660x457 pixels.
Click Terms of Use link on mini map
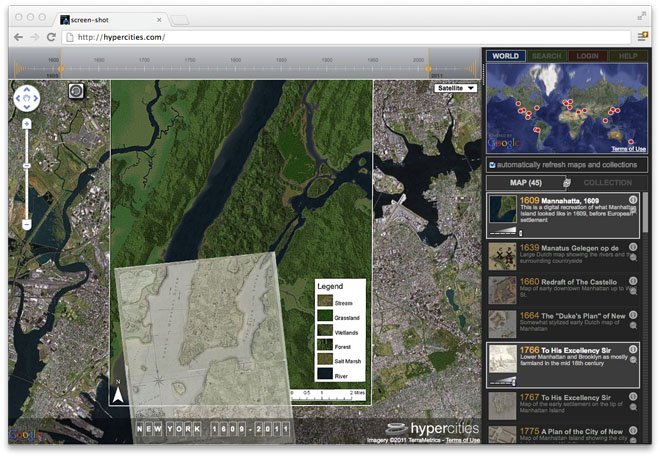pyautogui.click(x=628, y=148)
